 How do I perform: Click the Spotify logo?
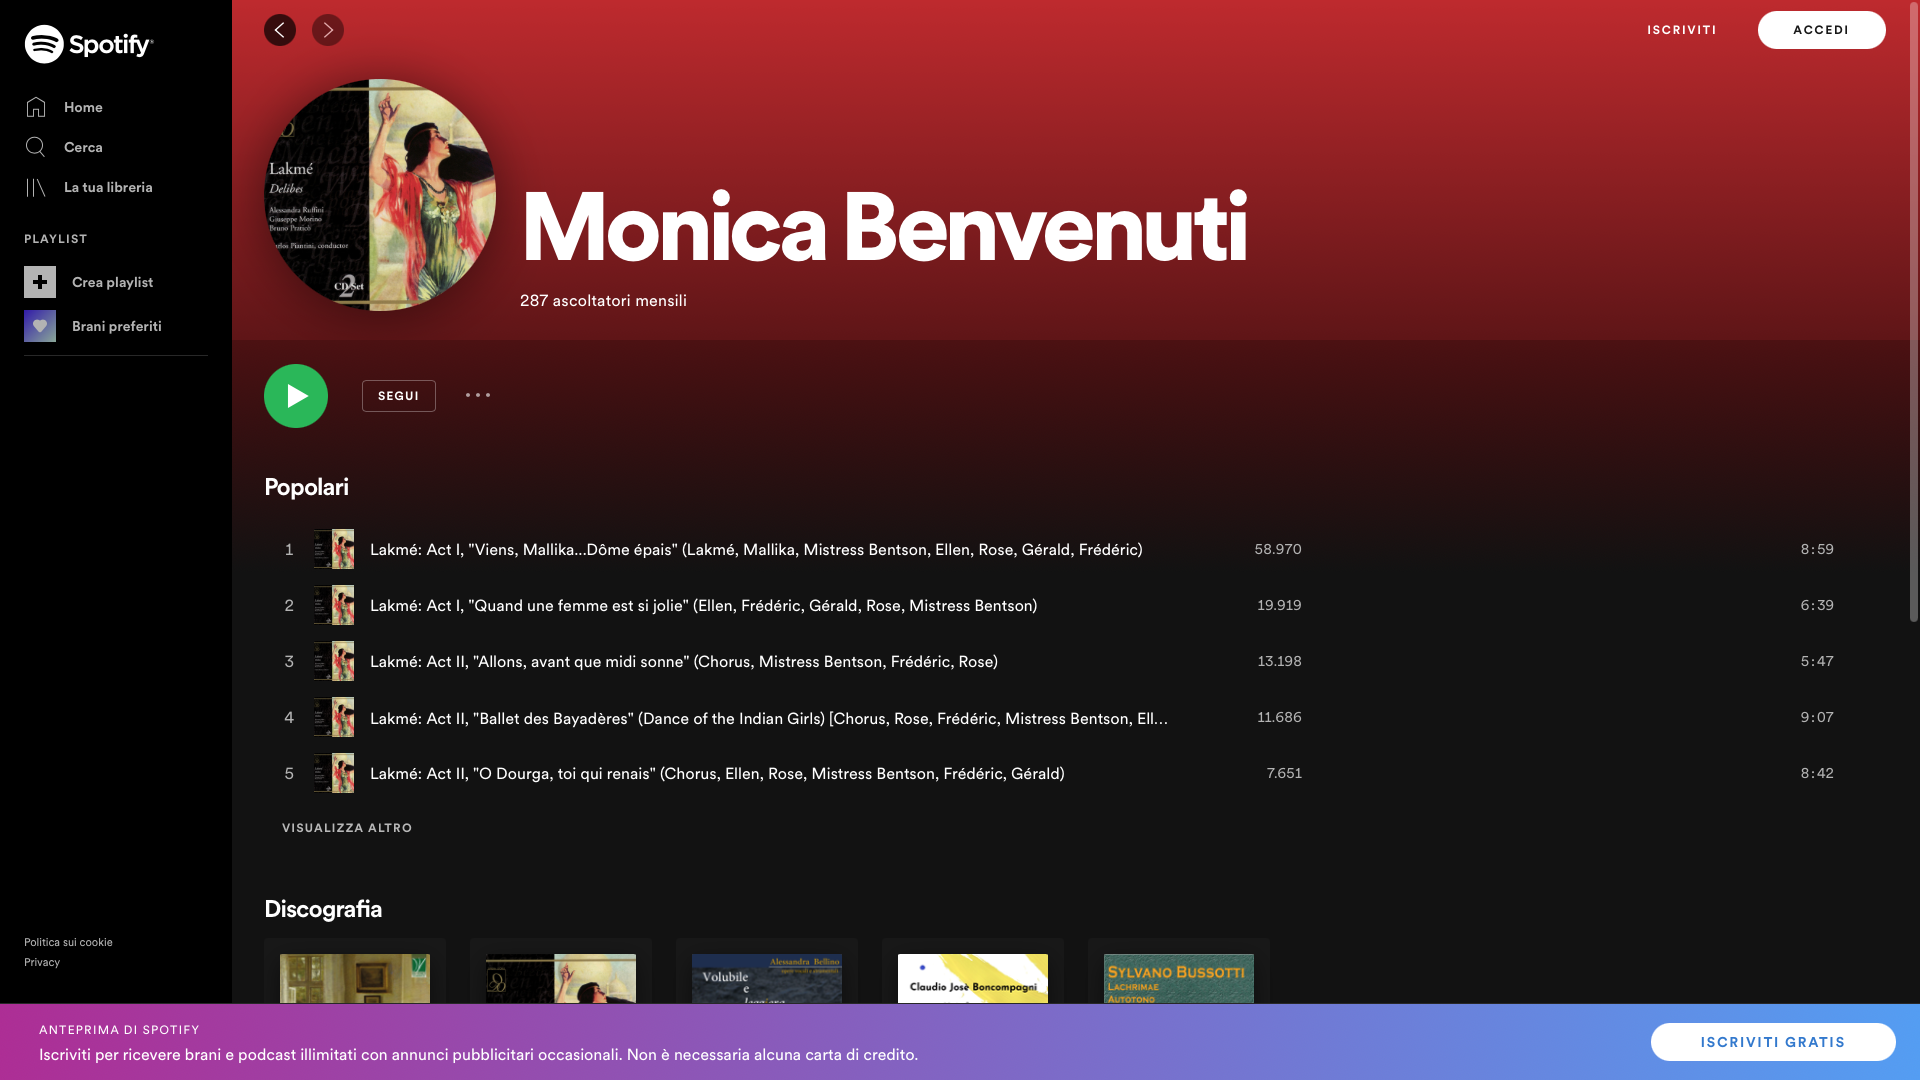tap(89, 44)
